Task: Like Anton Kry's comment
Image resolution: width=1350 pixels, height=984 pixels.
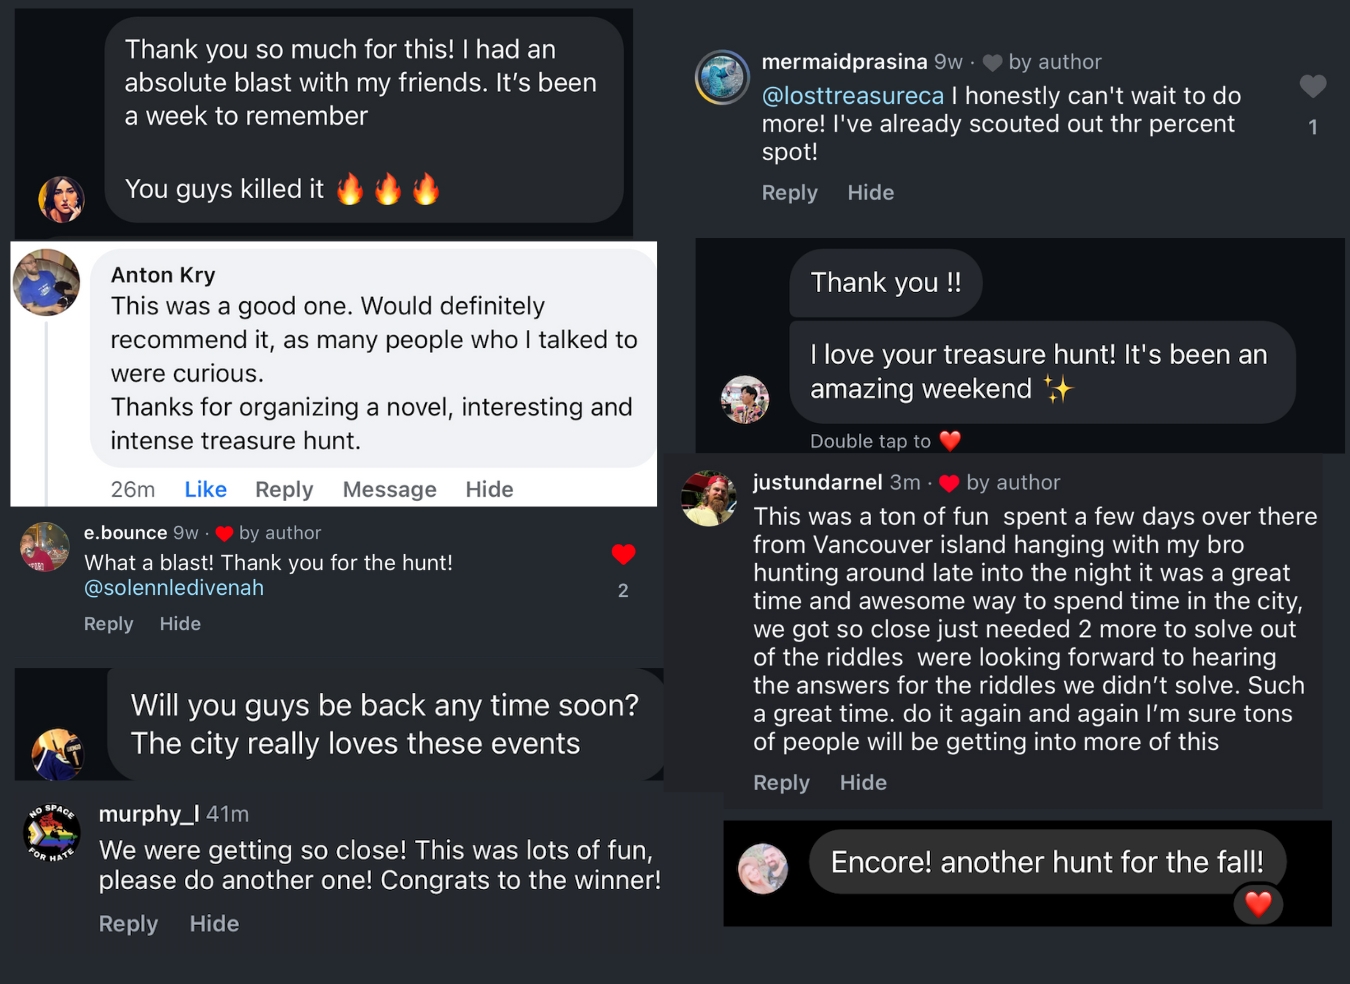Action: (205, 489)
